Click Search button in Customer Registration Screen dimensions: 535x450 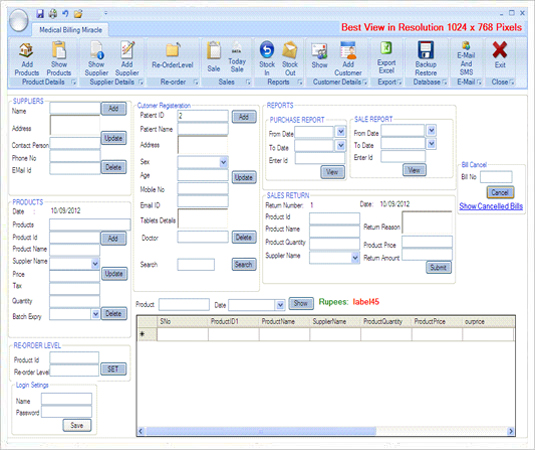click(244, 264)
